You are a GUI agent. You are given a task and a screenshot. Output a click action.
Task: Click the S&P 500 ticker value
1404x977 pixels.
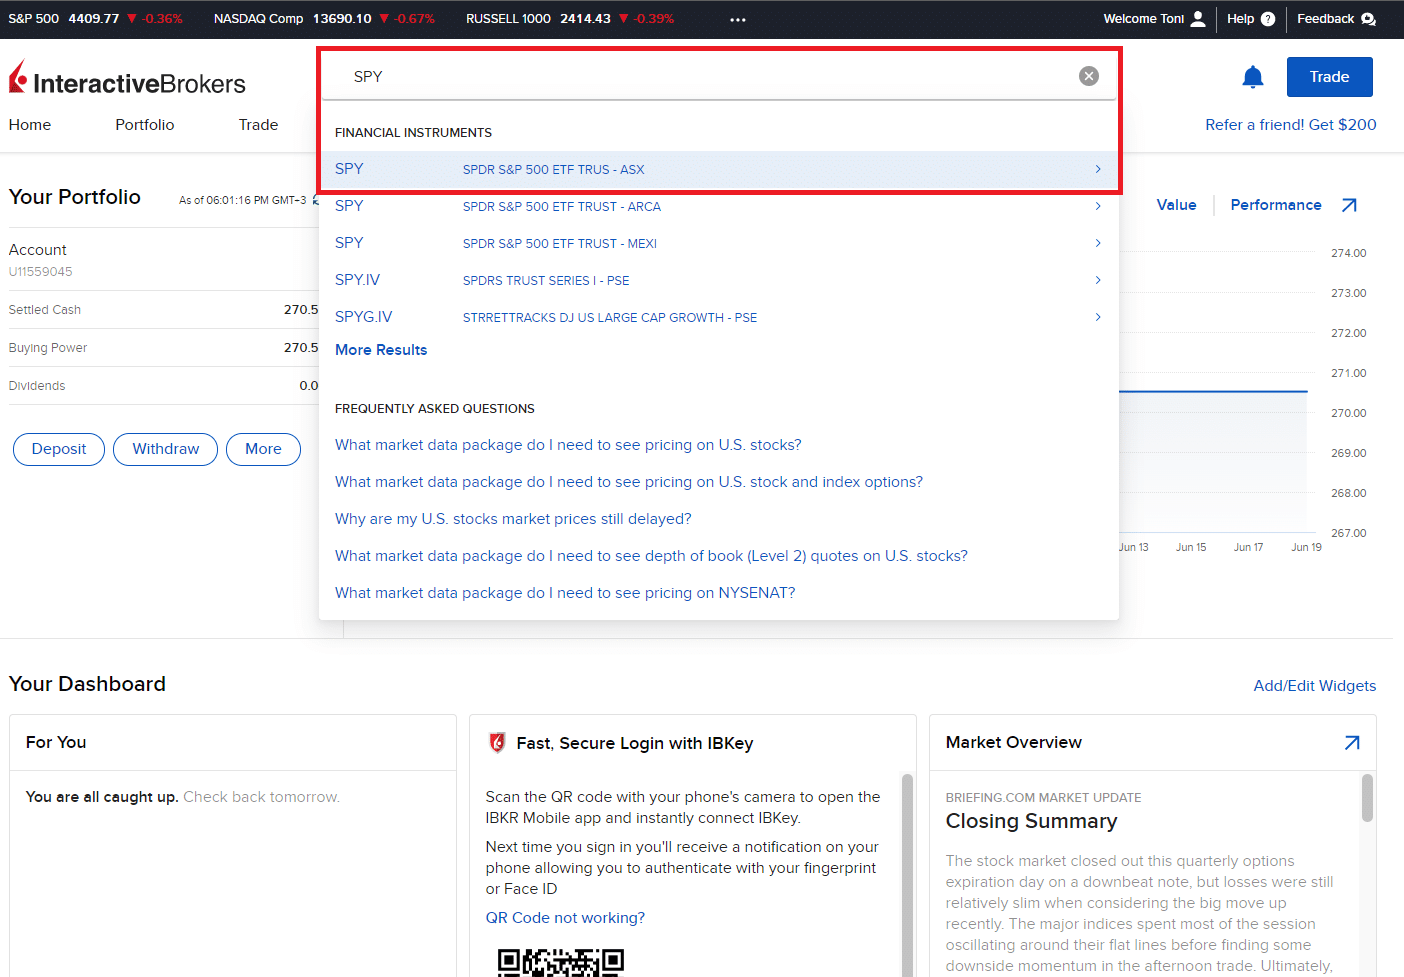[94, 19]
